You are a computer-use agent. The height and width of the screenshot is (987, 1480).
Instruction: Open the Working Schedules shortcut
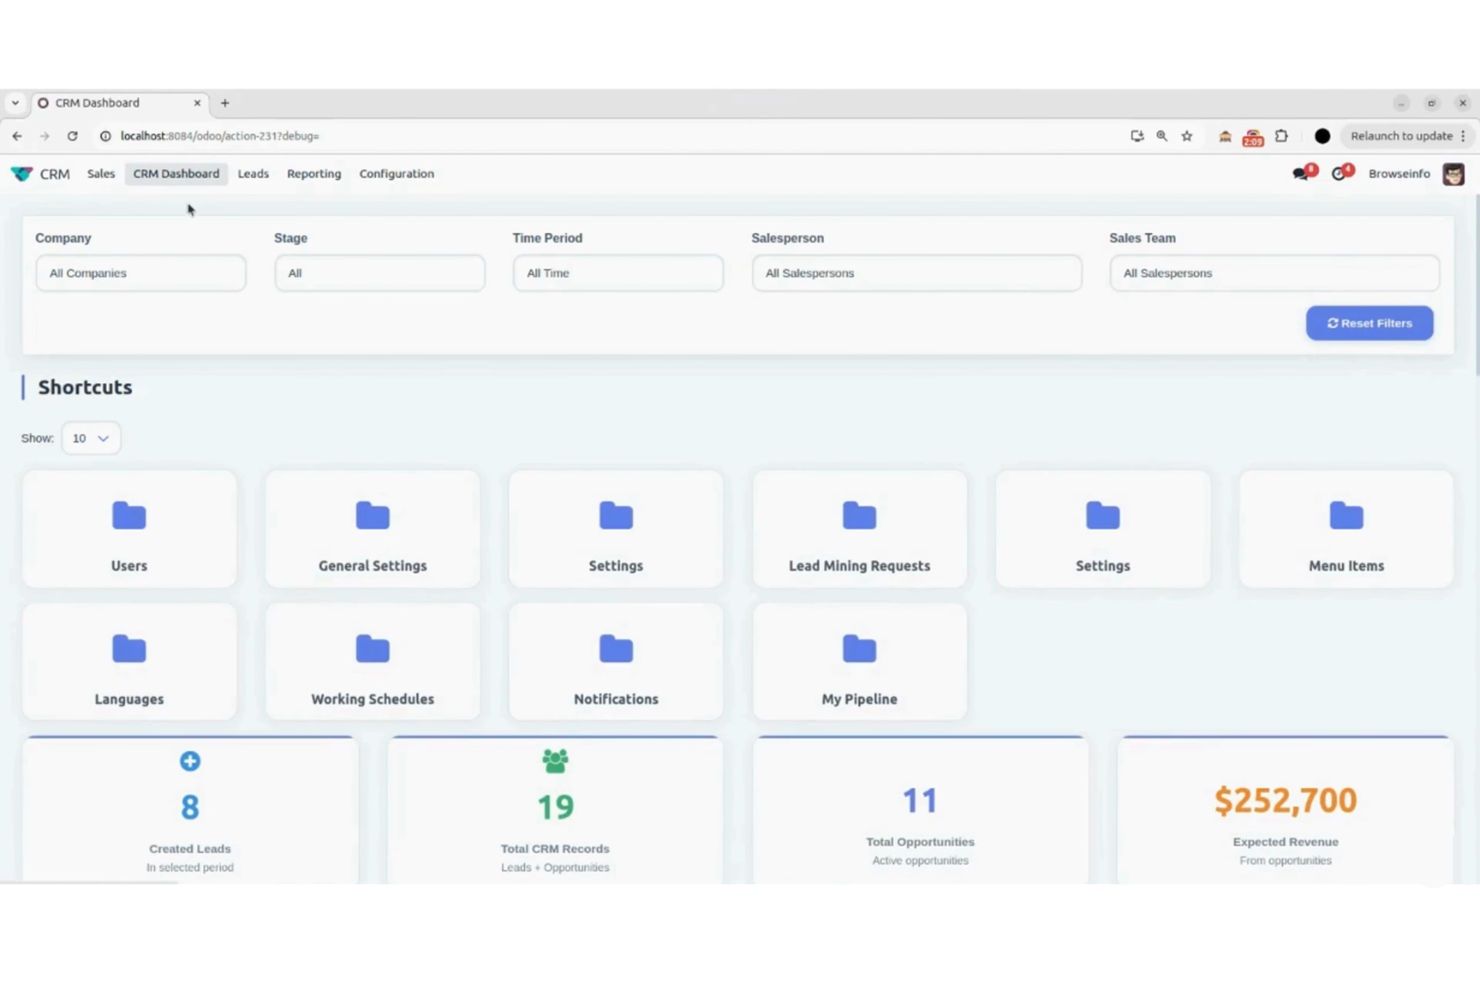tap(372, 662)
